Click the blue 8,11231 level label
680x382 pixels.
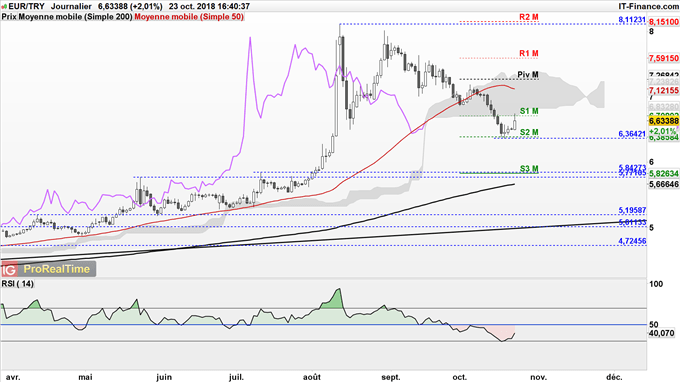click(x=632, y=20)
